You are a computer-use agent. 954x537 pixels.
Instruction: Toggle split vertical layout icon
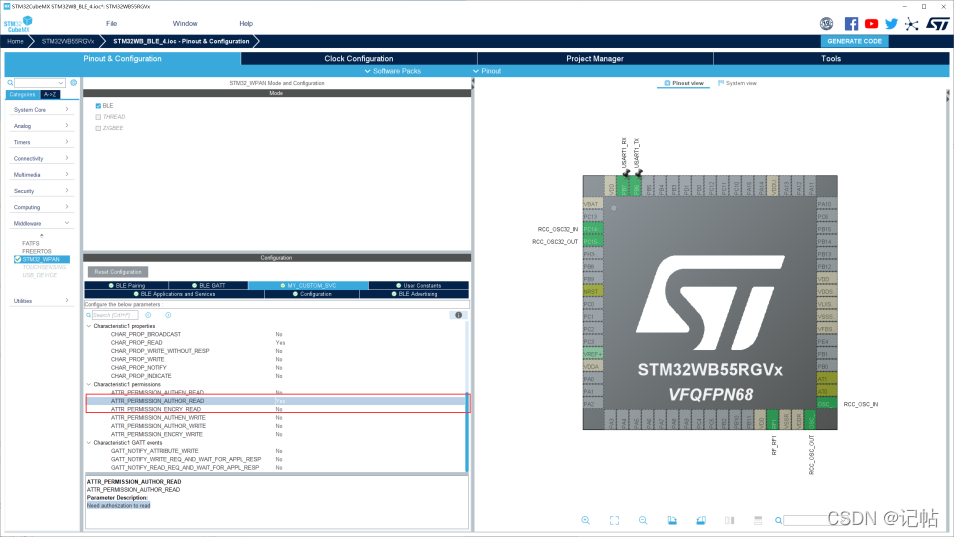click(x=729, y=521)
